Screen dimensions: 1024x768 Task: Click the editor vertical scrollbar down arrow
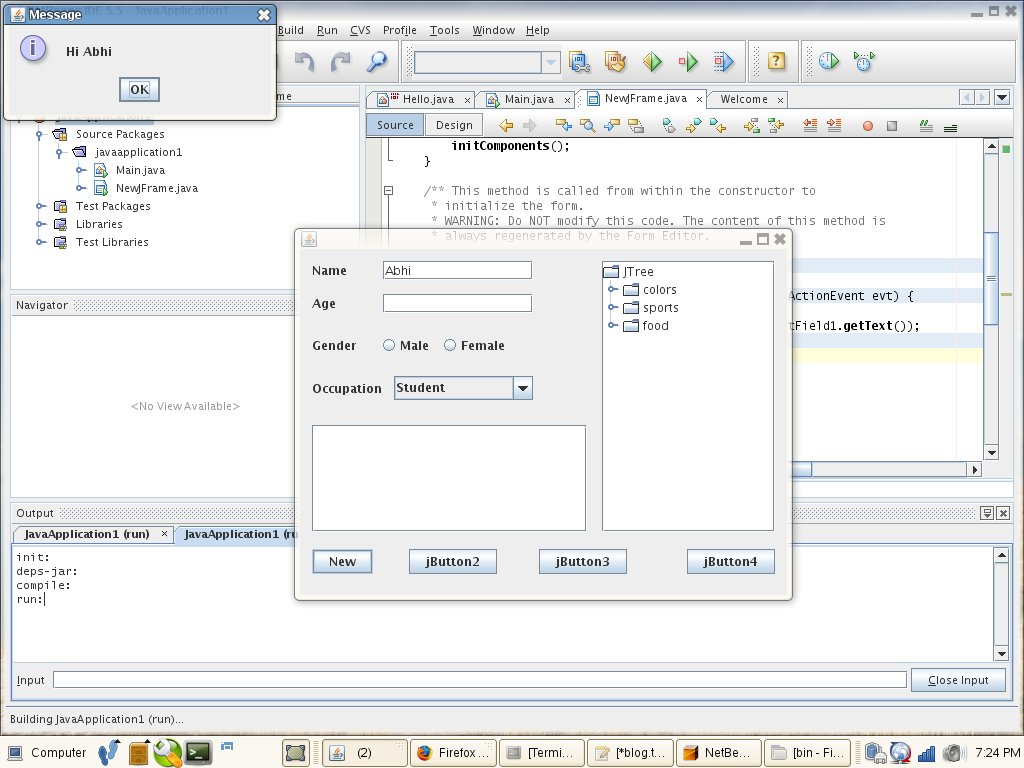991,453
